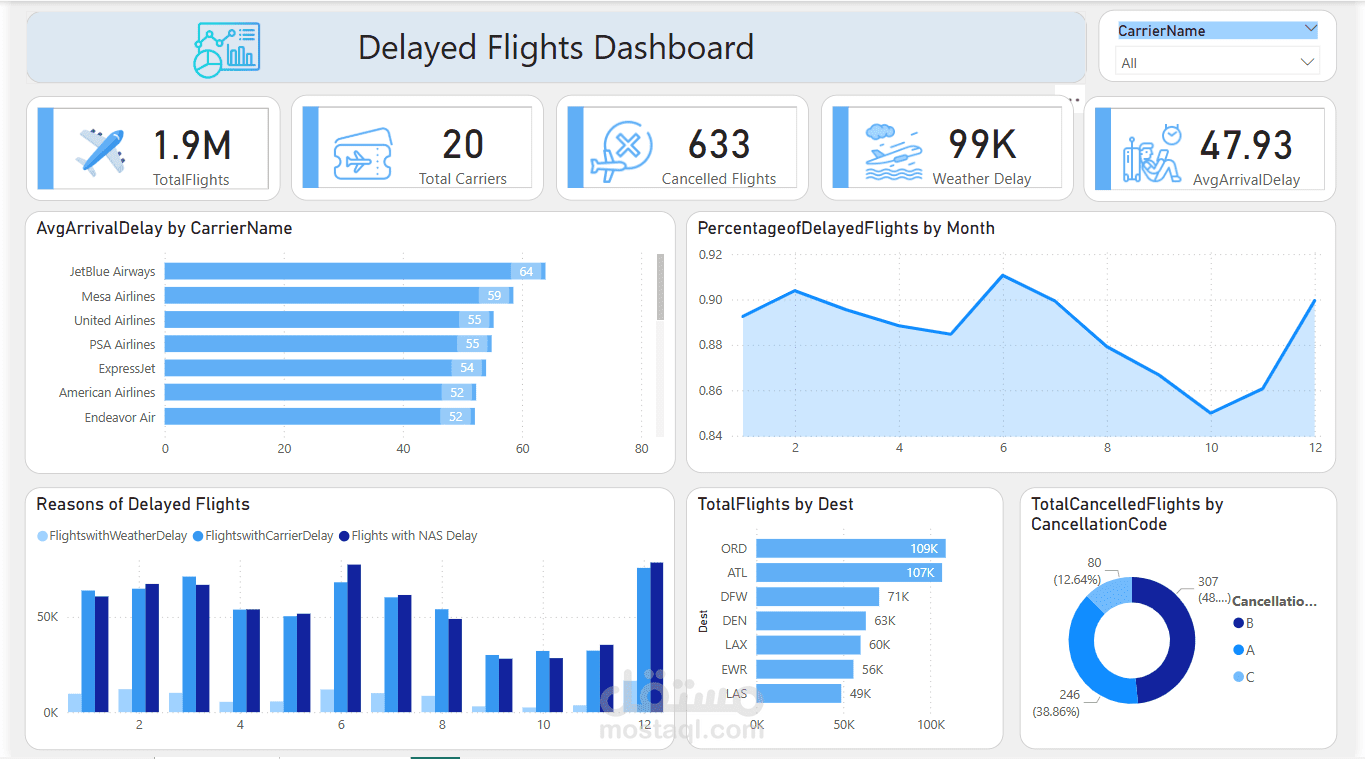Click the 633 Cancelled Flights value
The image size is (1365, 759).
coord(719,146)
